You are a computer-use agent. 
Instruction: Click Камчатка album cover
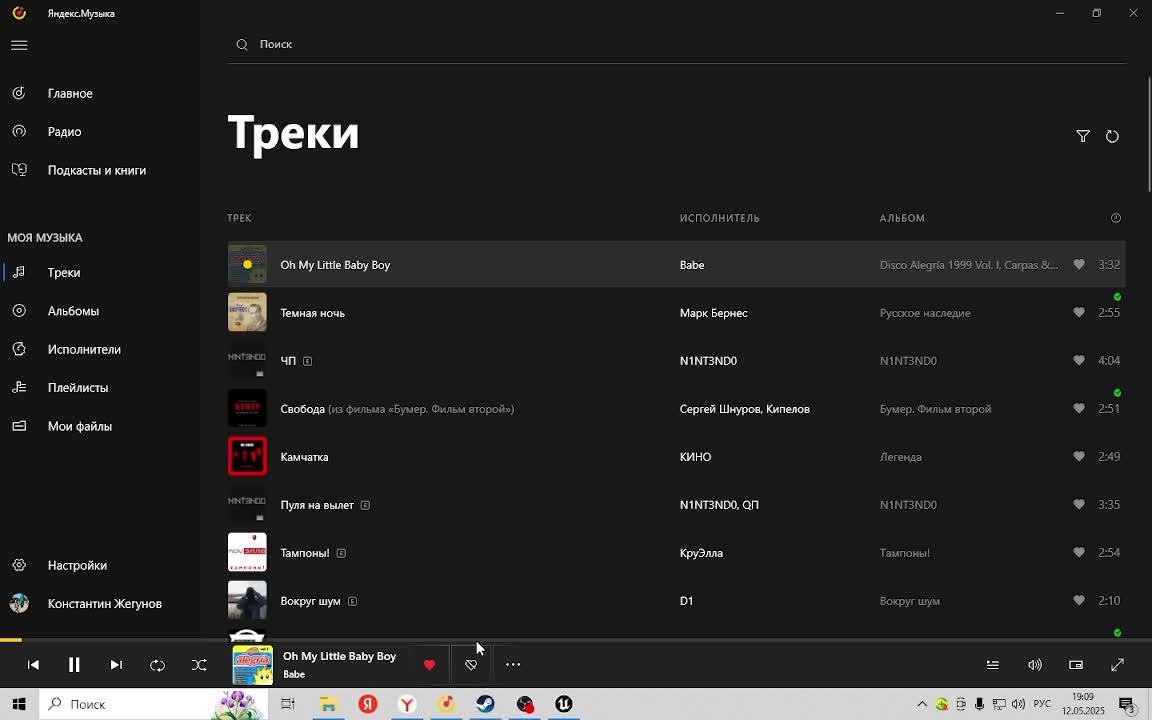tap(247, 456)
